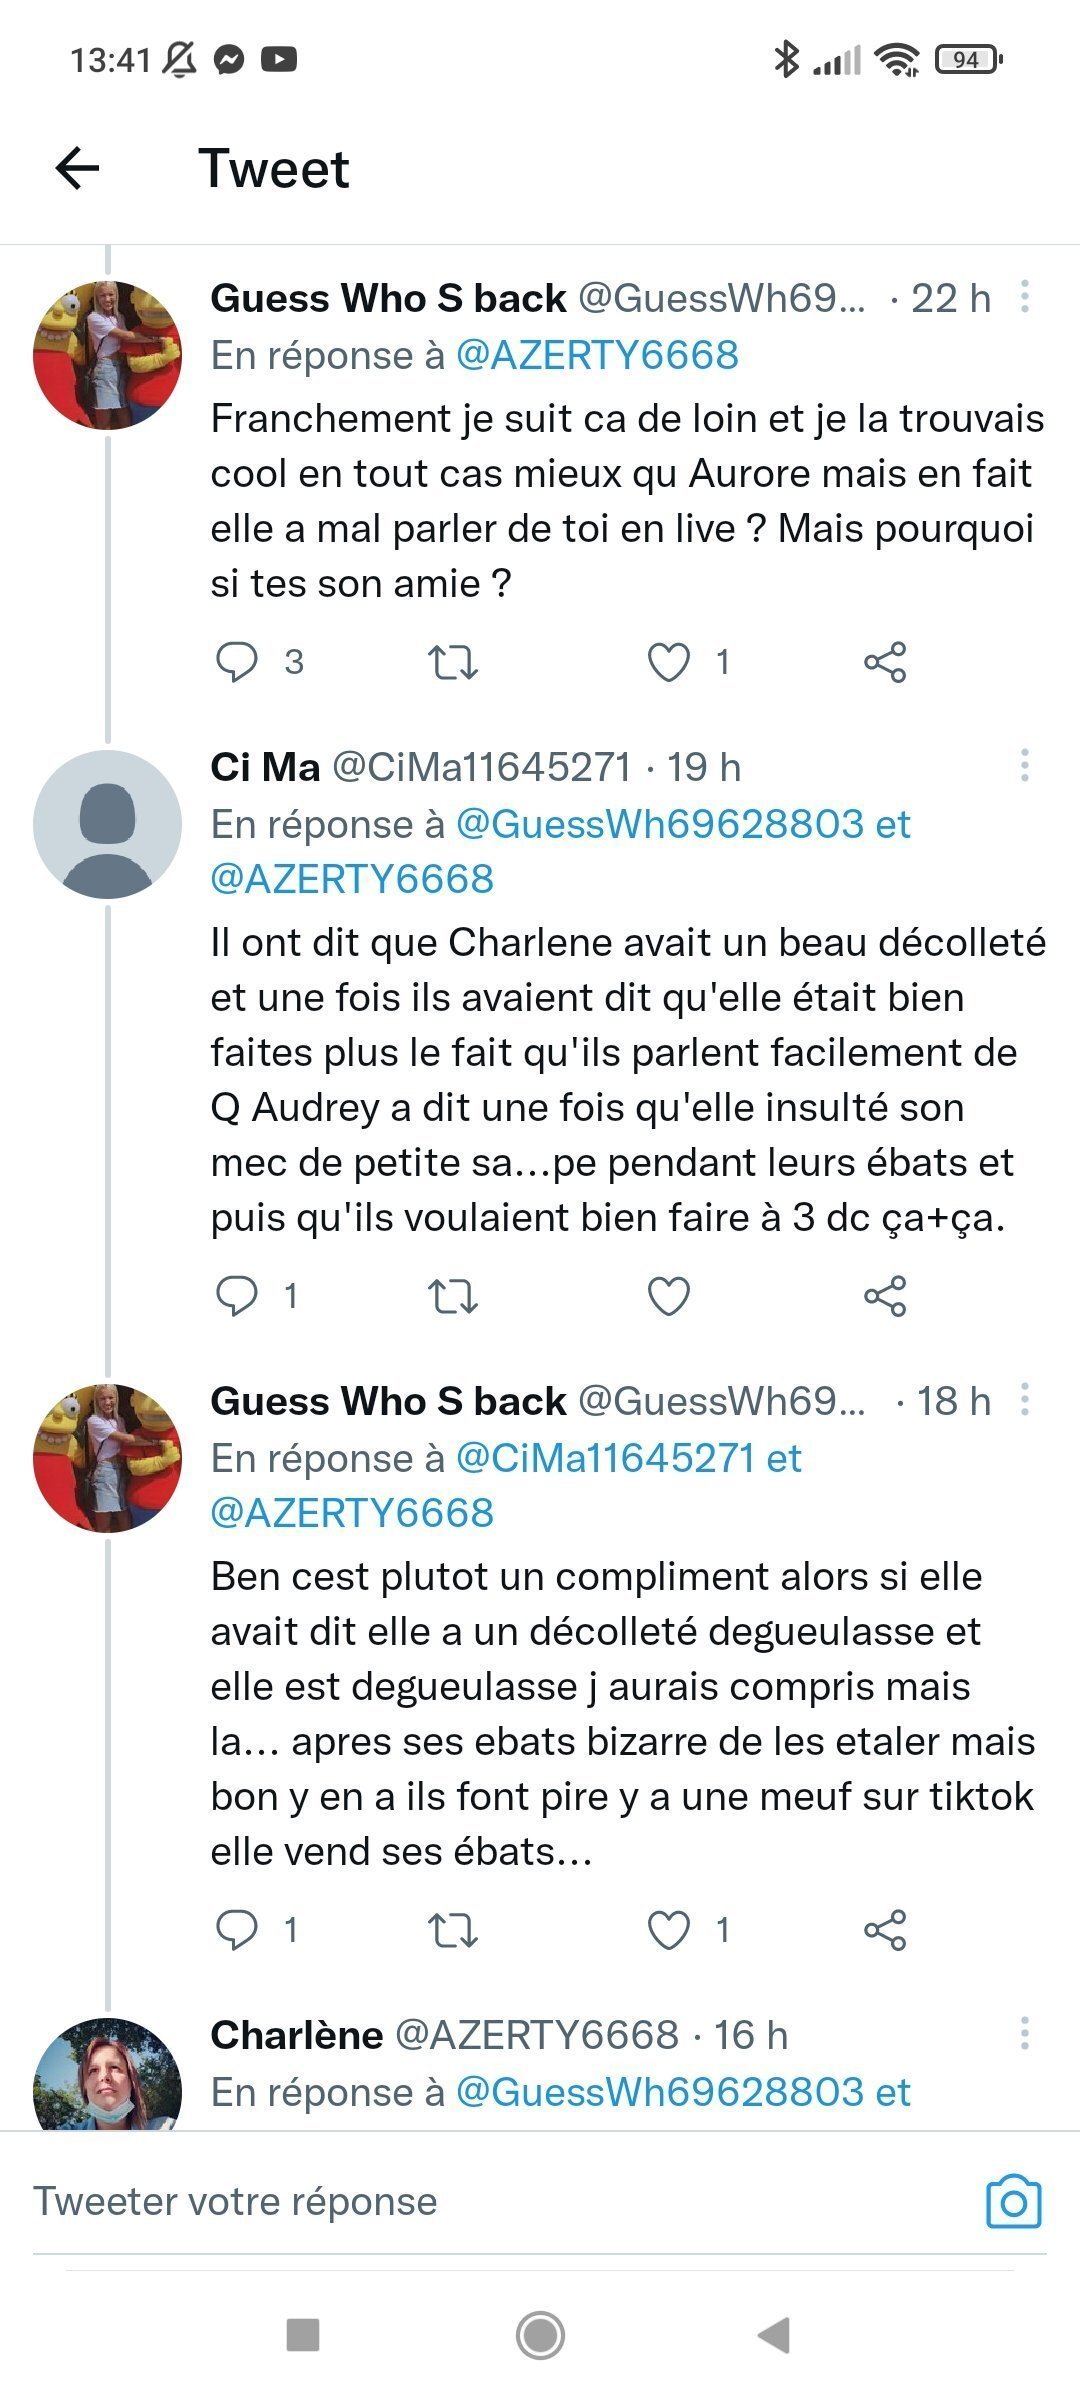The height and width of the screenshot is (2400, 1080).
Task: Open three-dot menu on Ci Ma tweet
Action: point(1025,765)
